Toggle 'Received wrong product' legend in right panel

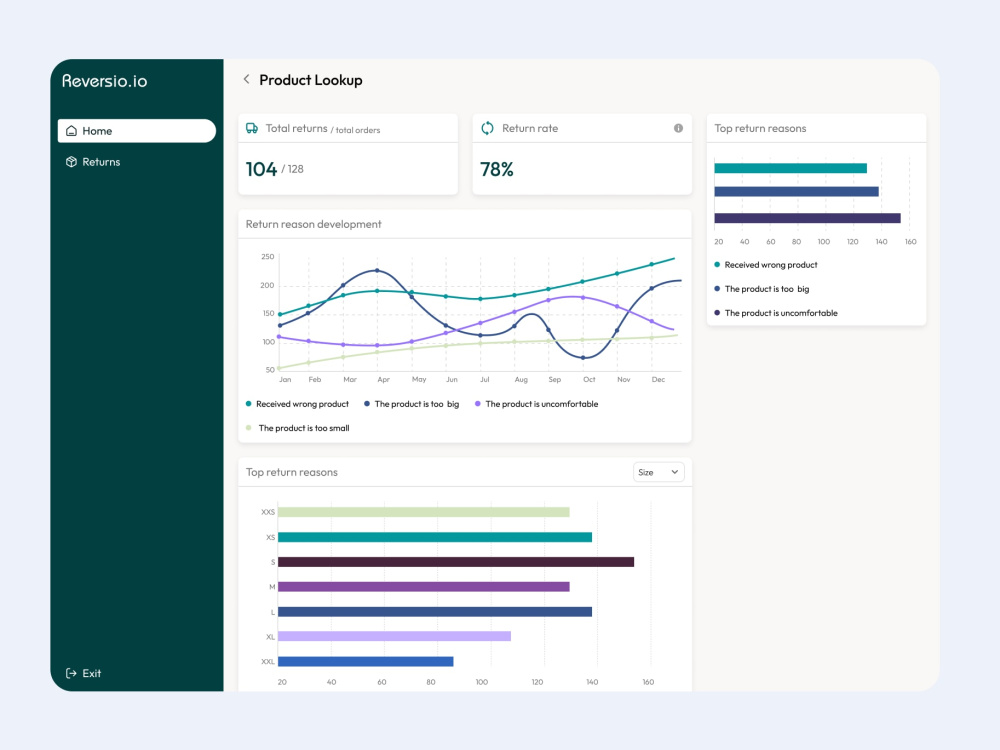[x=766, y=265]
